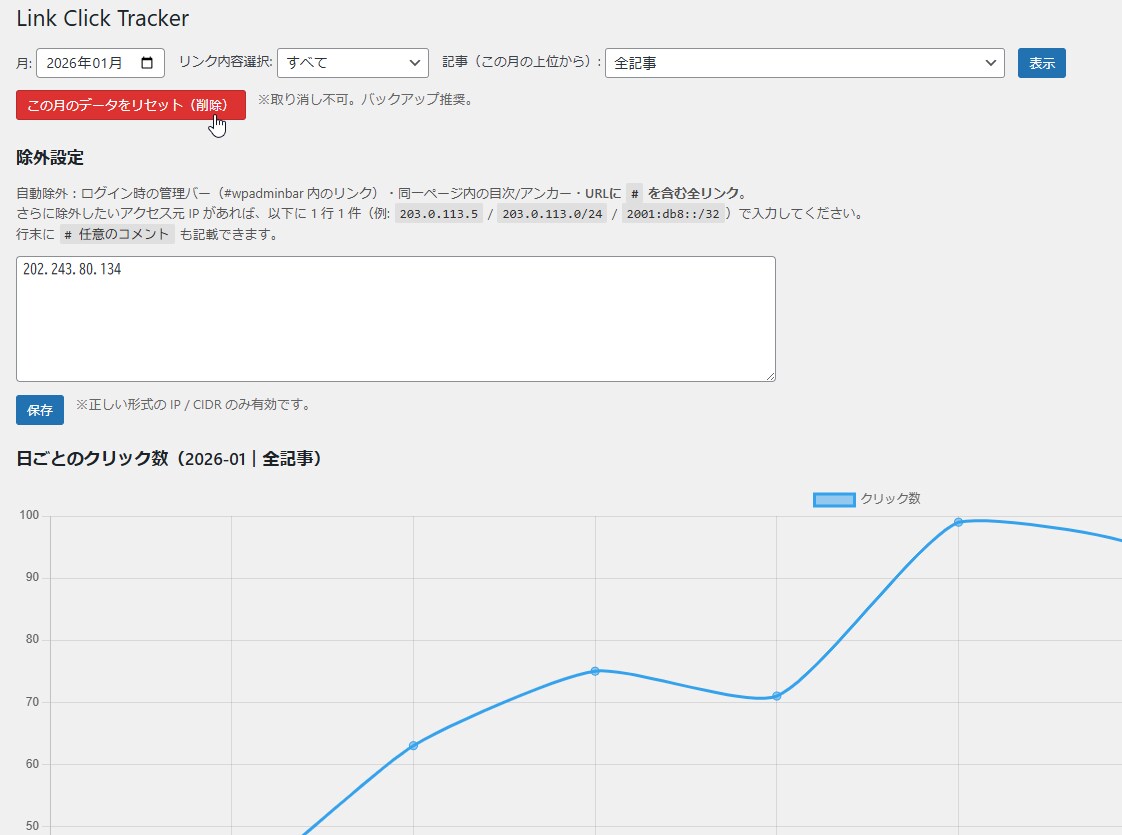The image size is (1122, 835).
Task: Click the blue 表示 button
Action: (1041, 63)
